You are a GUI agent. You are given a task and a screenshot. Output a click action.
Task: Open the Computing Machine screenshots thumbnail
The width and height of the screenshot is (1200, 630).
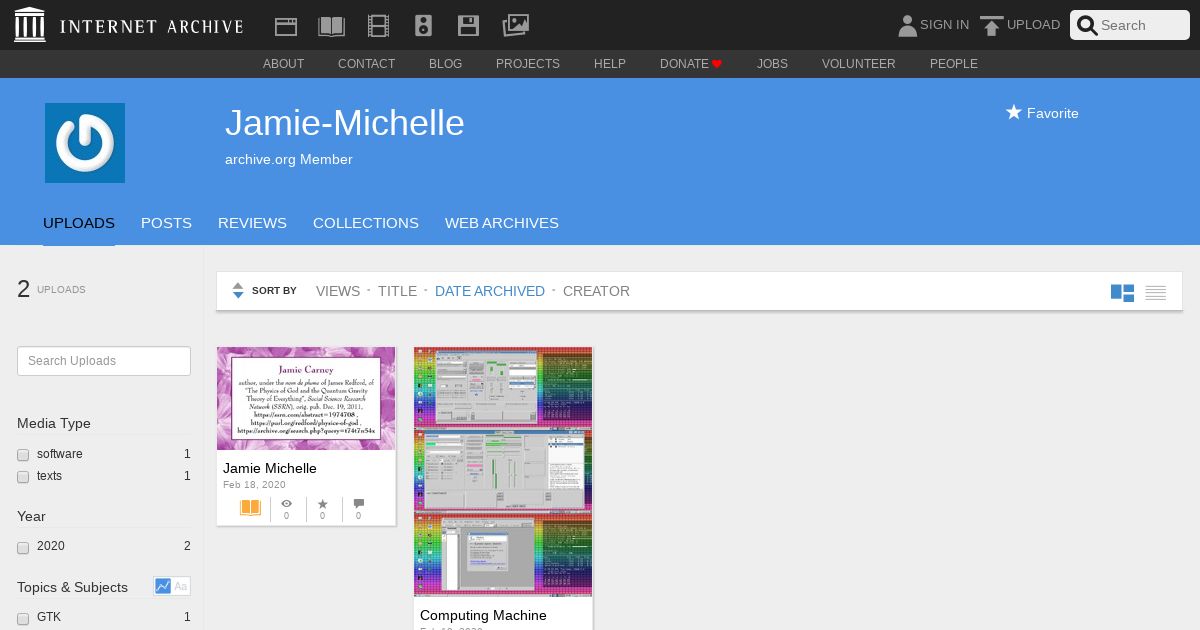[503, 472]
